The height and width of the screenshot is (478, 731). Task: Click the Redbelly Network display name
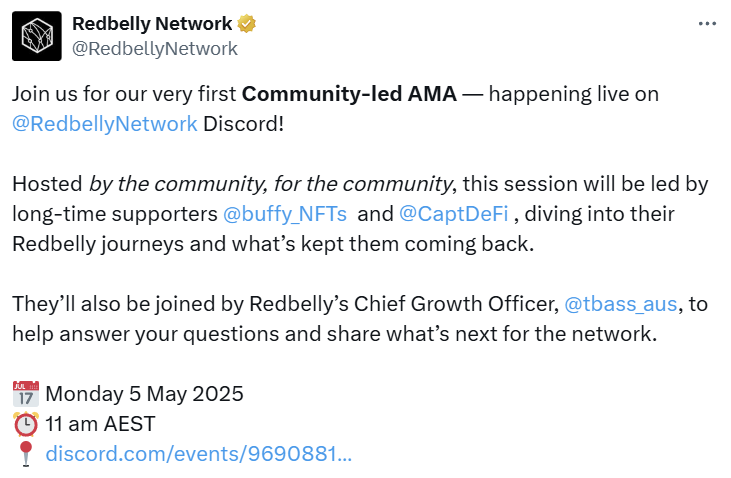click(x=152, y=24)
